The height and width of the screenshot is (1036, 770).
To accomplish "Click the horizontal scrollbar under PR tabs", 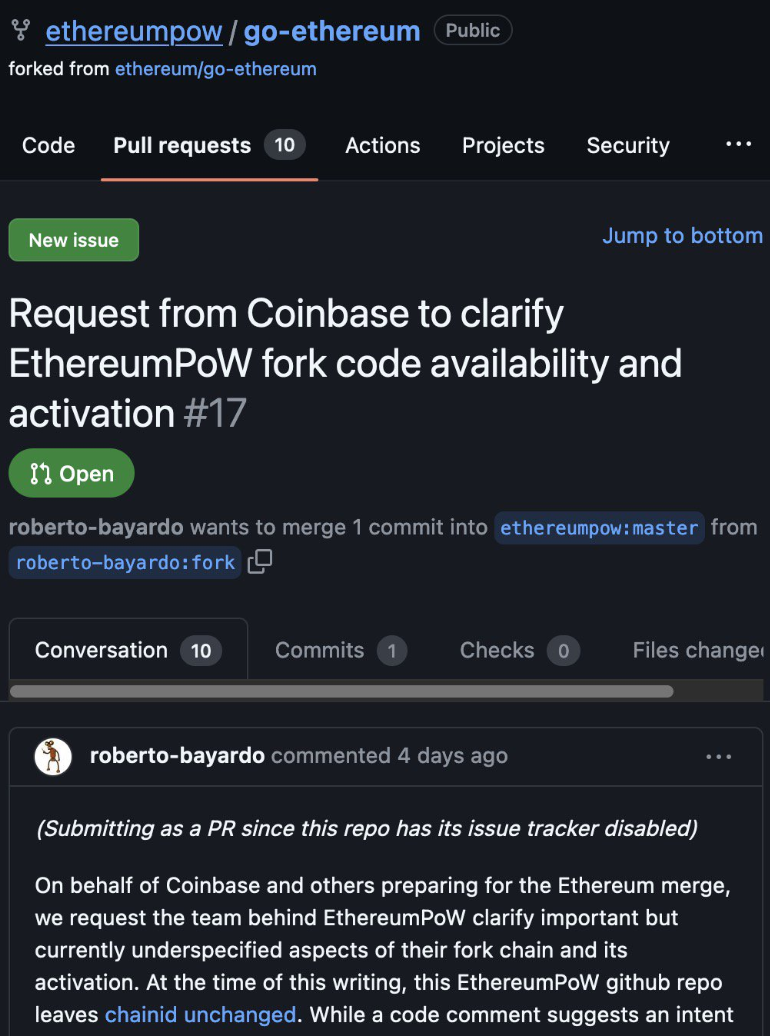I will 341,691.
